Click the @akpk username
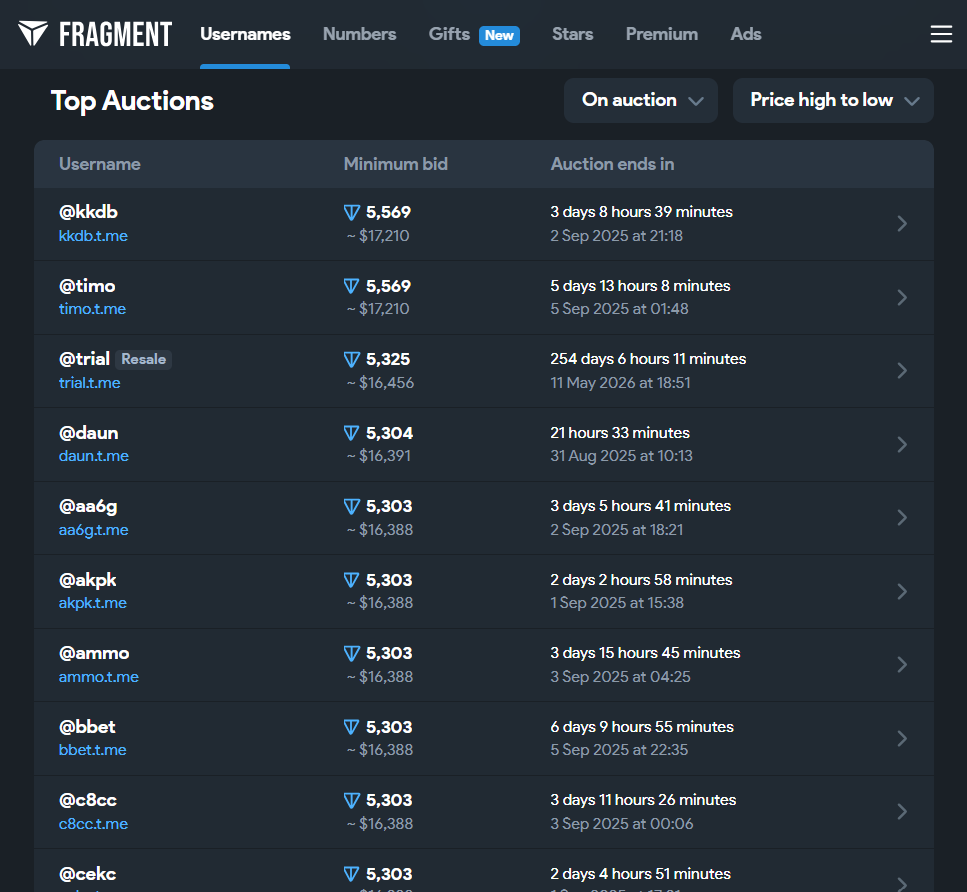 coord(88,580)
